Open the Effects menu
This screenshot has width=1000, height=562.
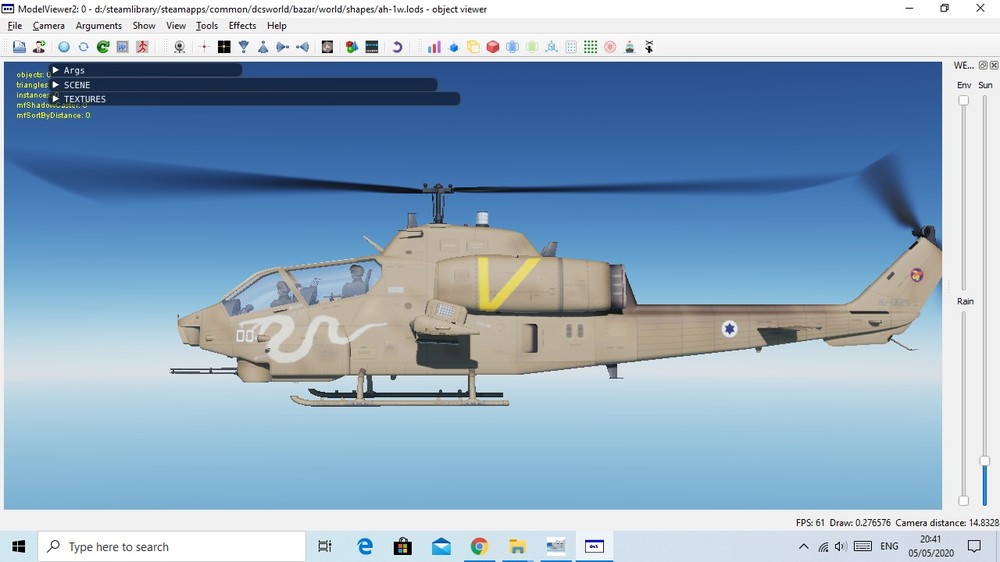(x=242, y=26)
